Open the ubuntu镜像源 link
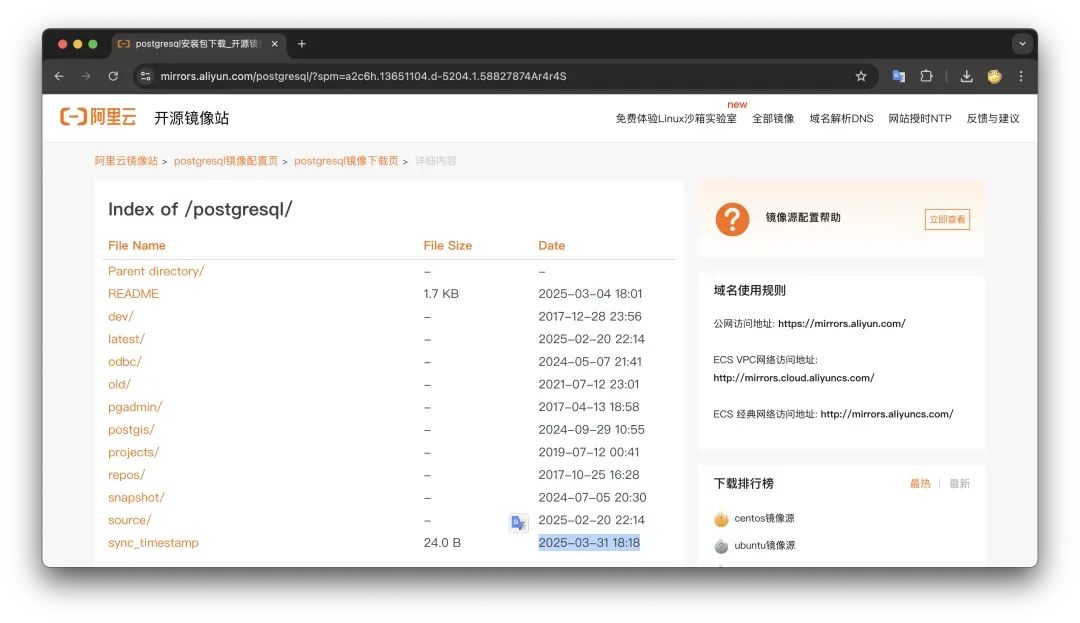Viewport: 1080px width, 623px height. click(x=765, y=545)
